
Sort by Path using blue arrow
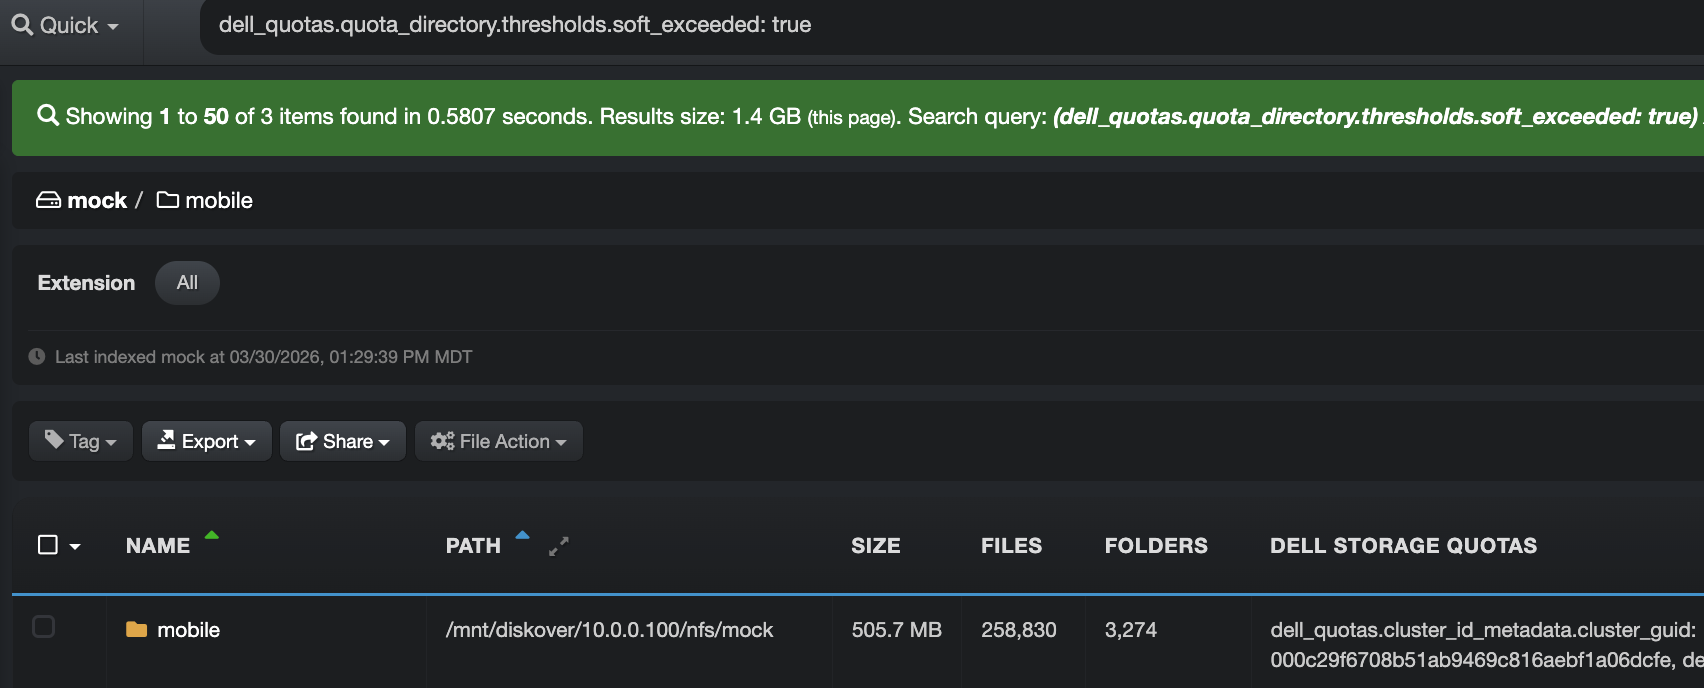point(522,535)
